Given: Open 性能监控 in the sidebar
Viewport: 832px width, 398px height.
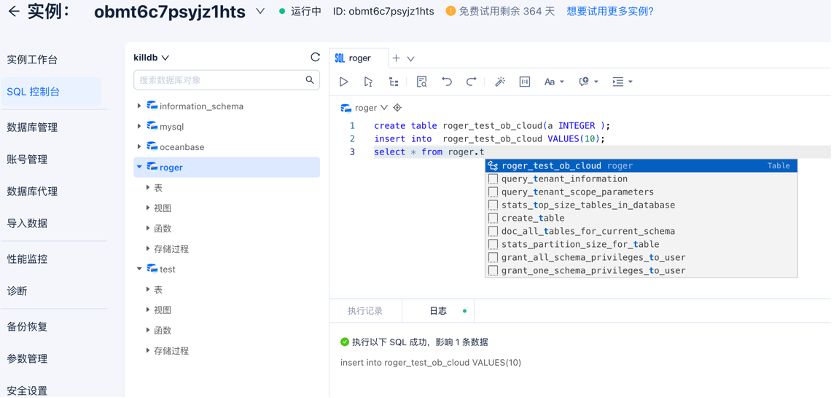Looking at the screenshot, I should click(x=27, y=259).
